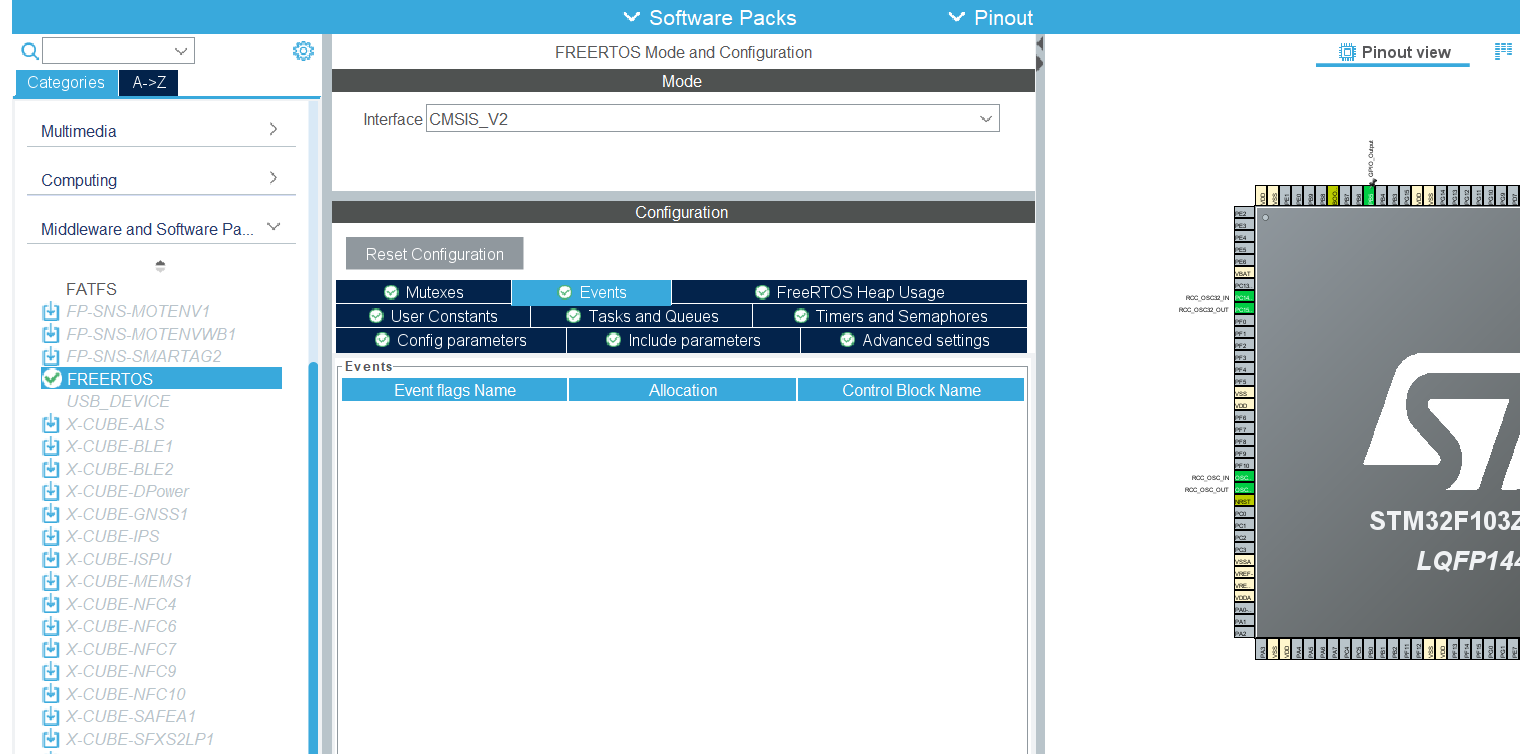
Task: Click the NRST pin on chip
Action: (x=1243, y=501)
